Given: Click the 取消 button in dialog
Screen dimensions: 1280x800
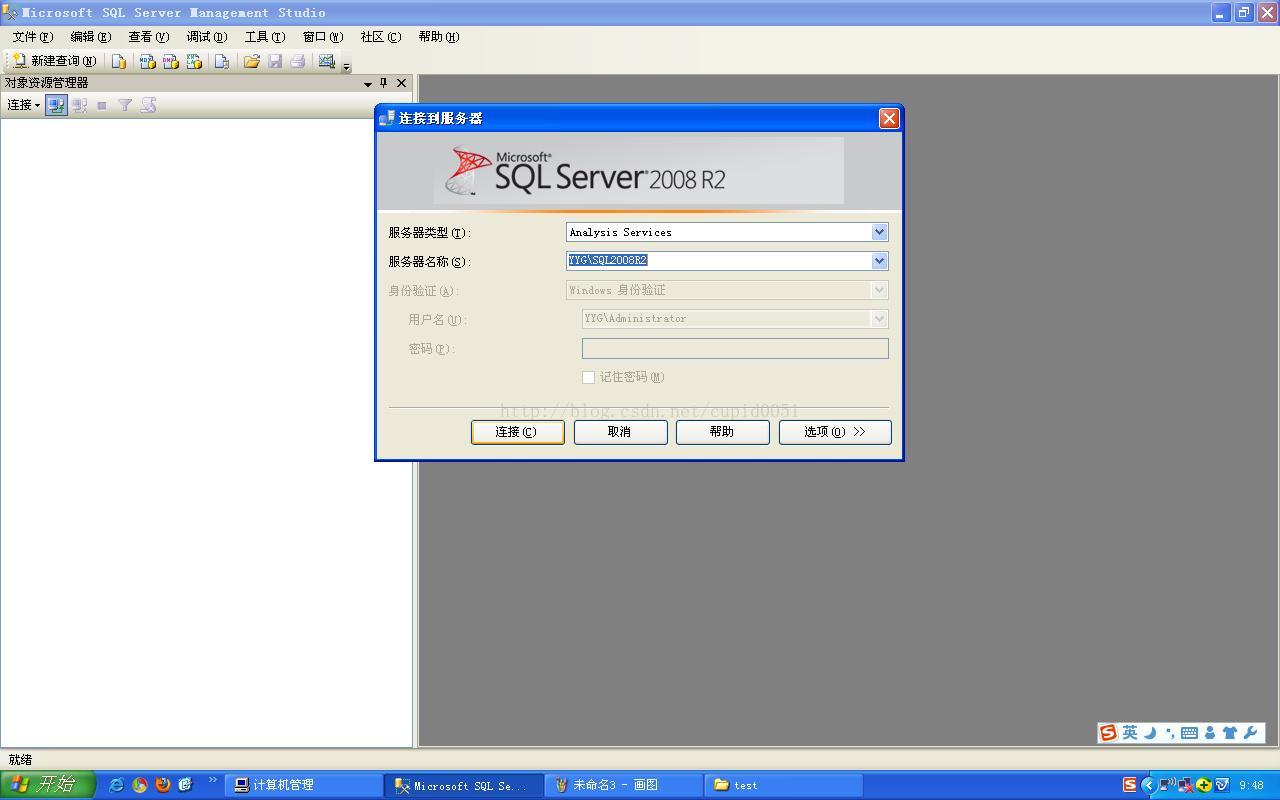Looking at the screenshot, I should click(620, 432).
